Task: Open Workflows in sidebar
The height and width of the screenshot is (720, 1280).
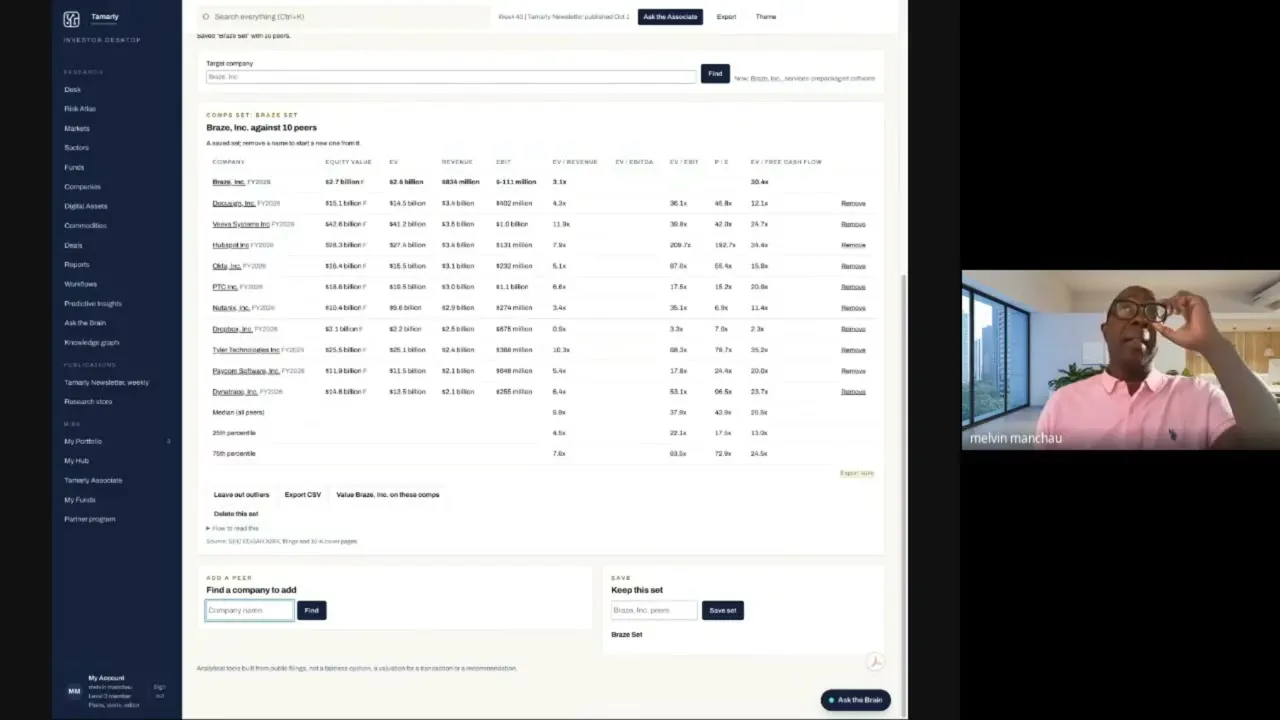Action: pyautogui.click(x=81, y=284)
